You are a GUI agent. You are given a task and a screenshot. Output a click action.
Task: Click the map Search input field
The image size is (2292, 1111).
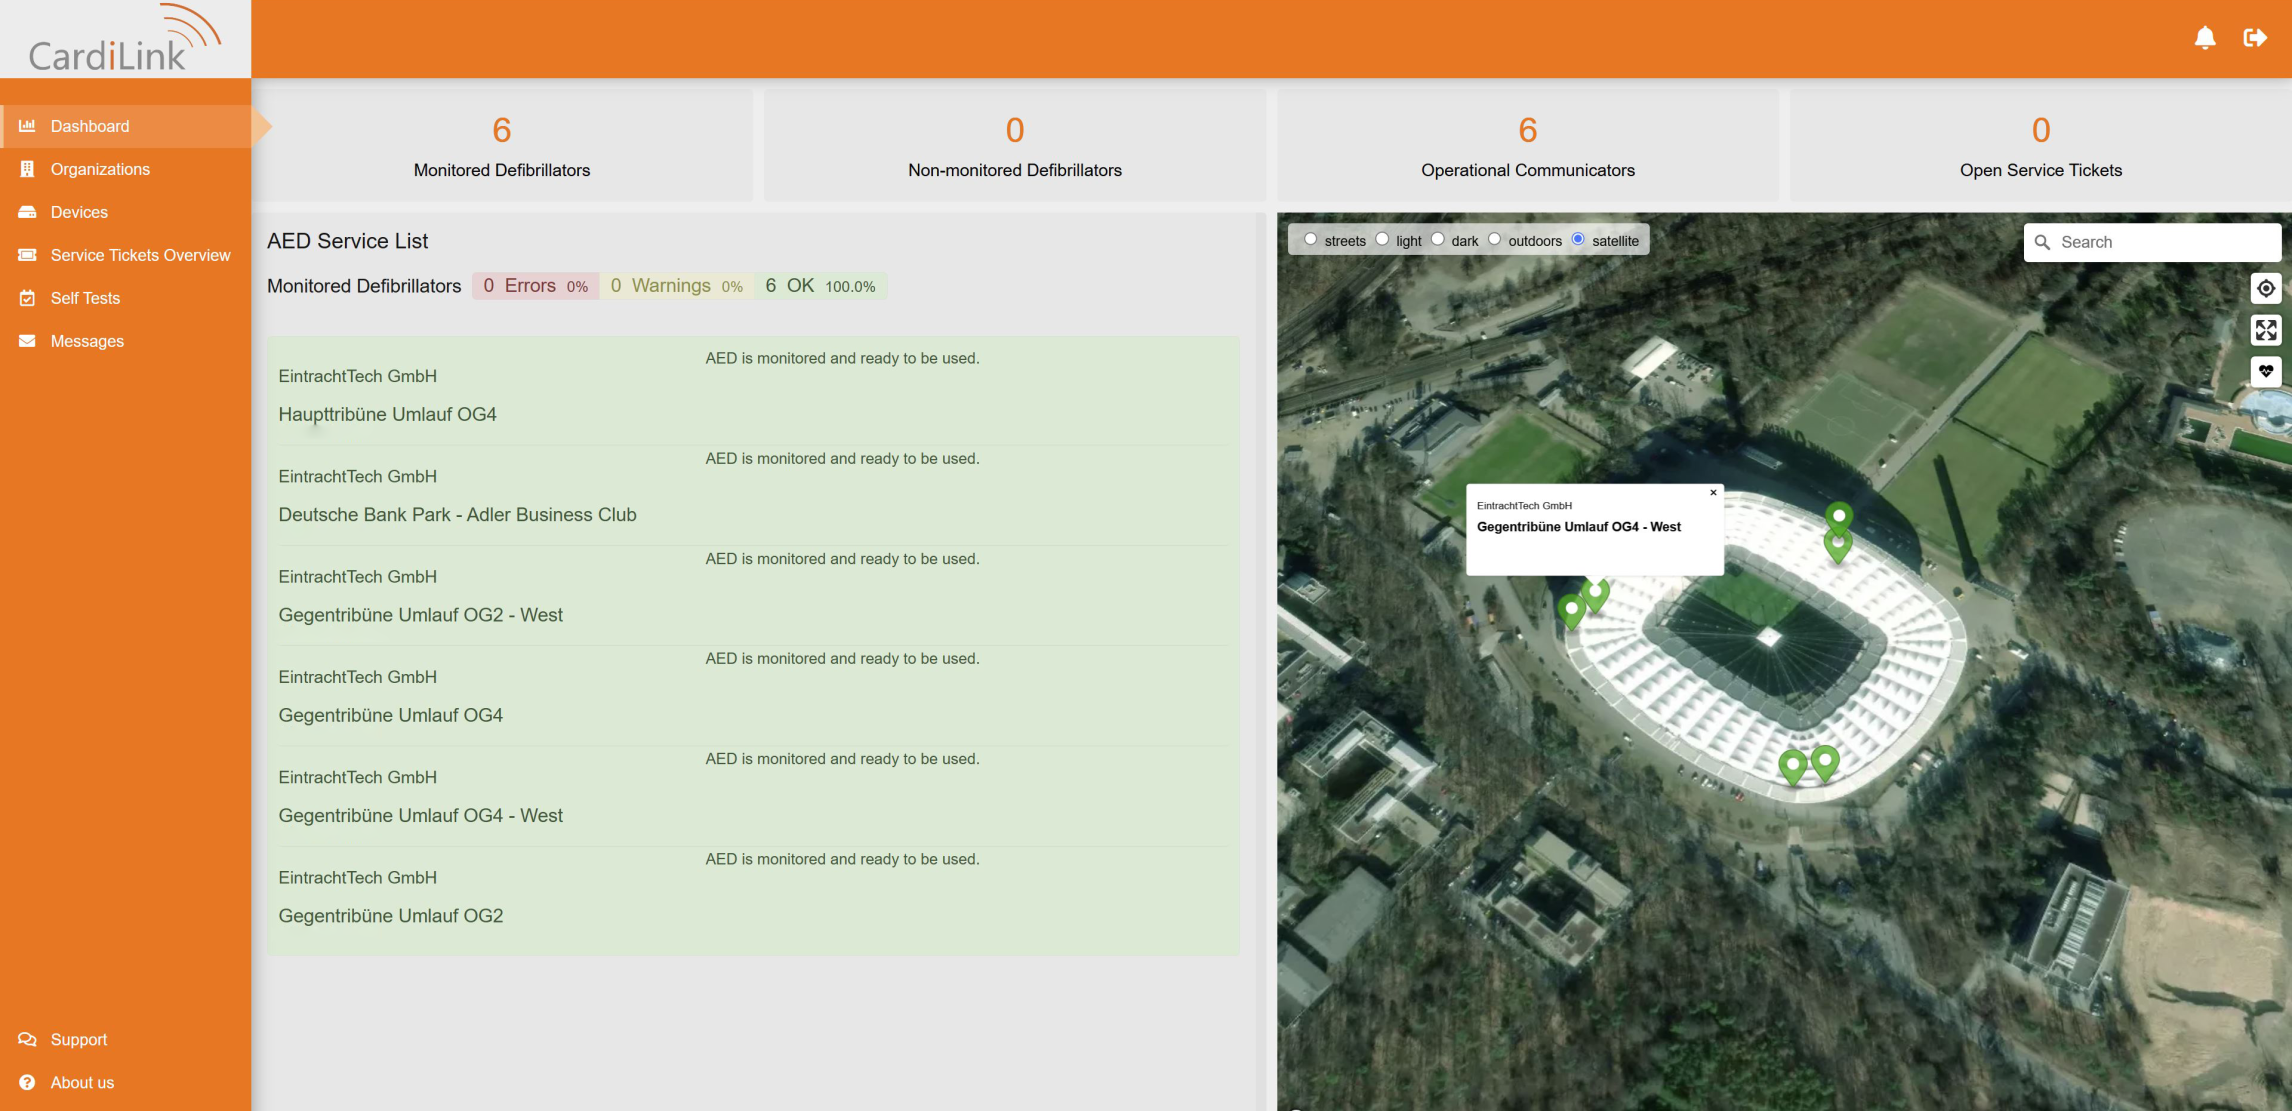pyautogui.click(x=2152, y=242)
